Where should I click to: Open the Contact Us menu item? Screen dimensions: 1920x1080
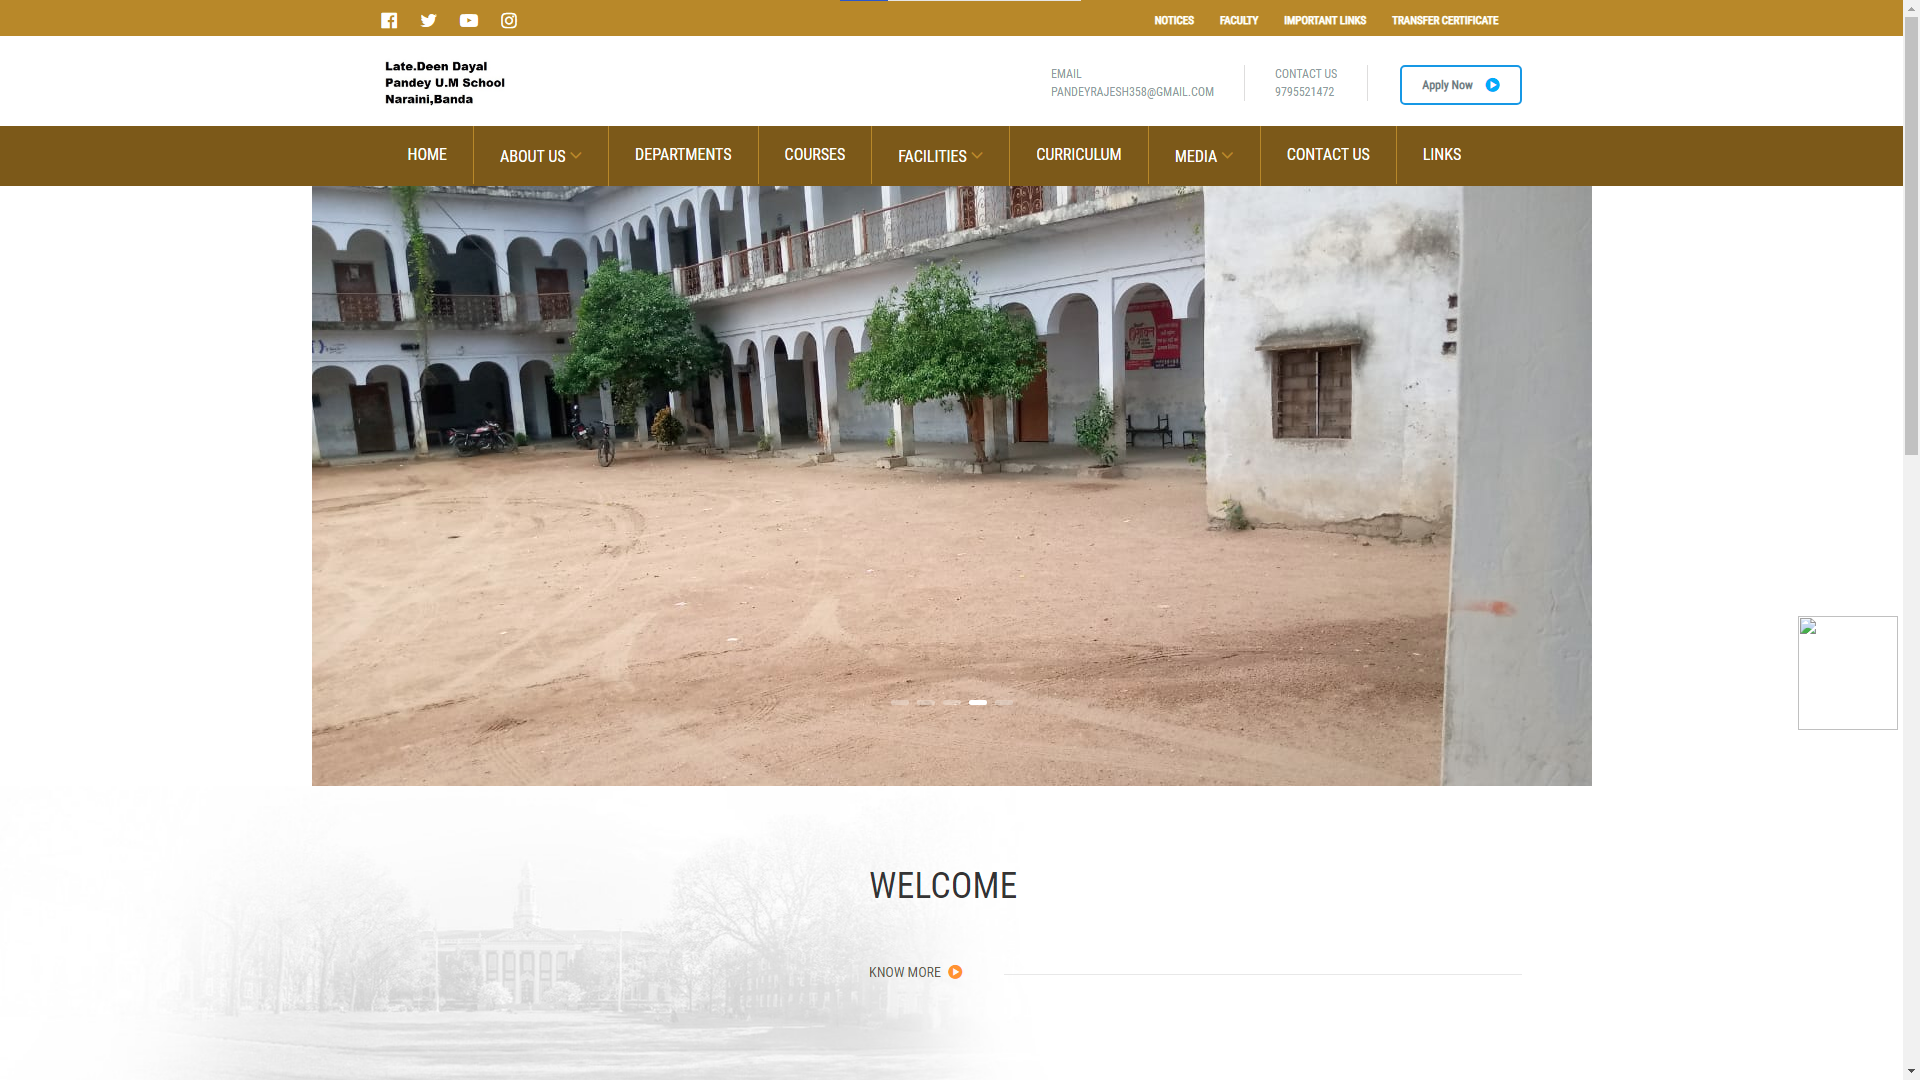pyautogui.click(x=1328, y=155)
